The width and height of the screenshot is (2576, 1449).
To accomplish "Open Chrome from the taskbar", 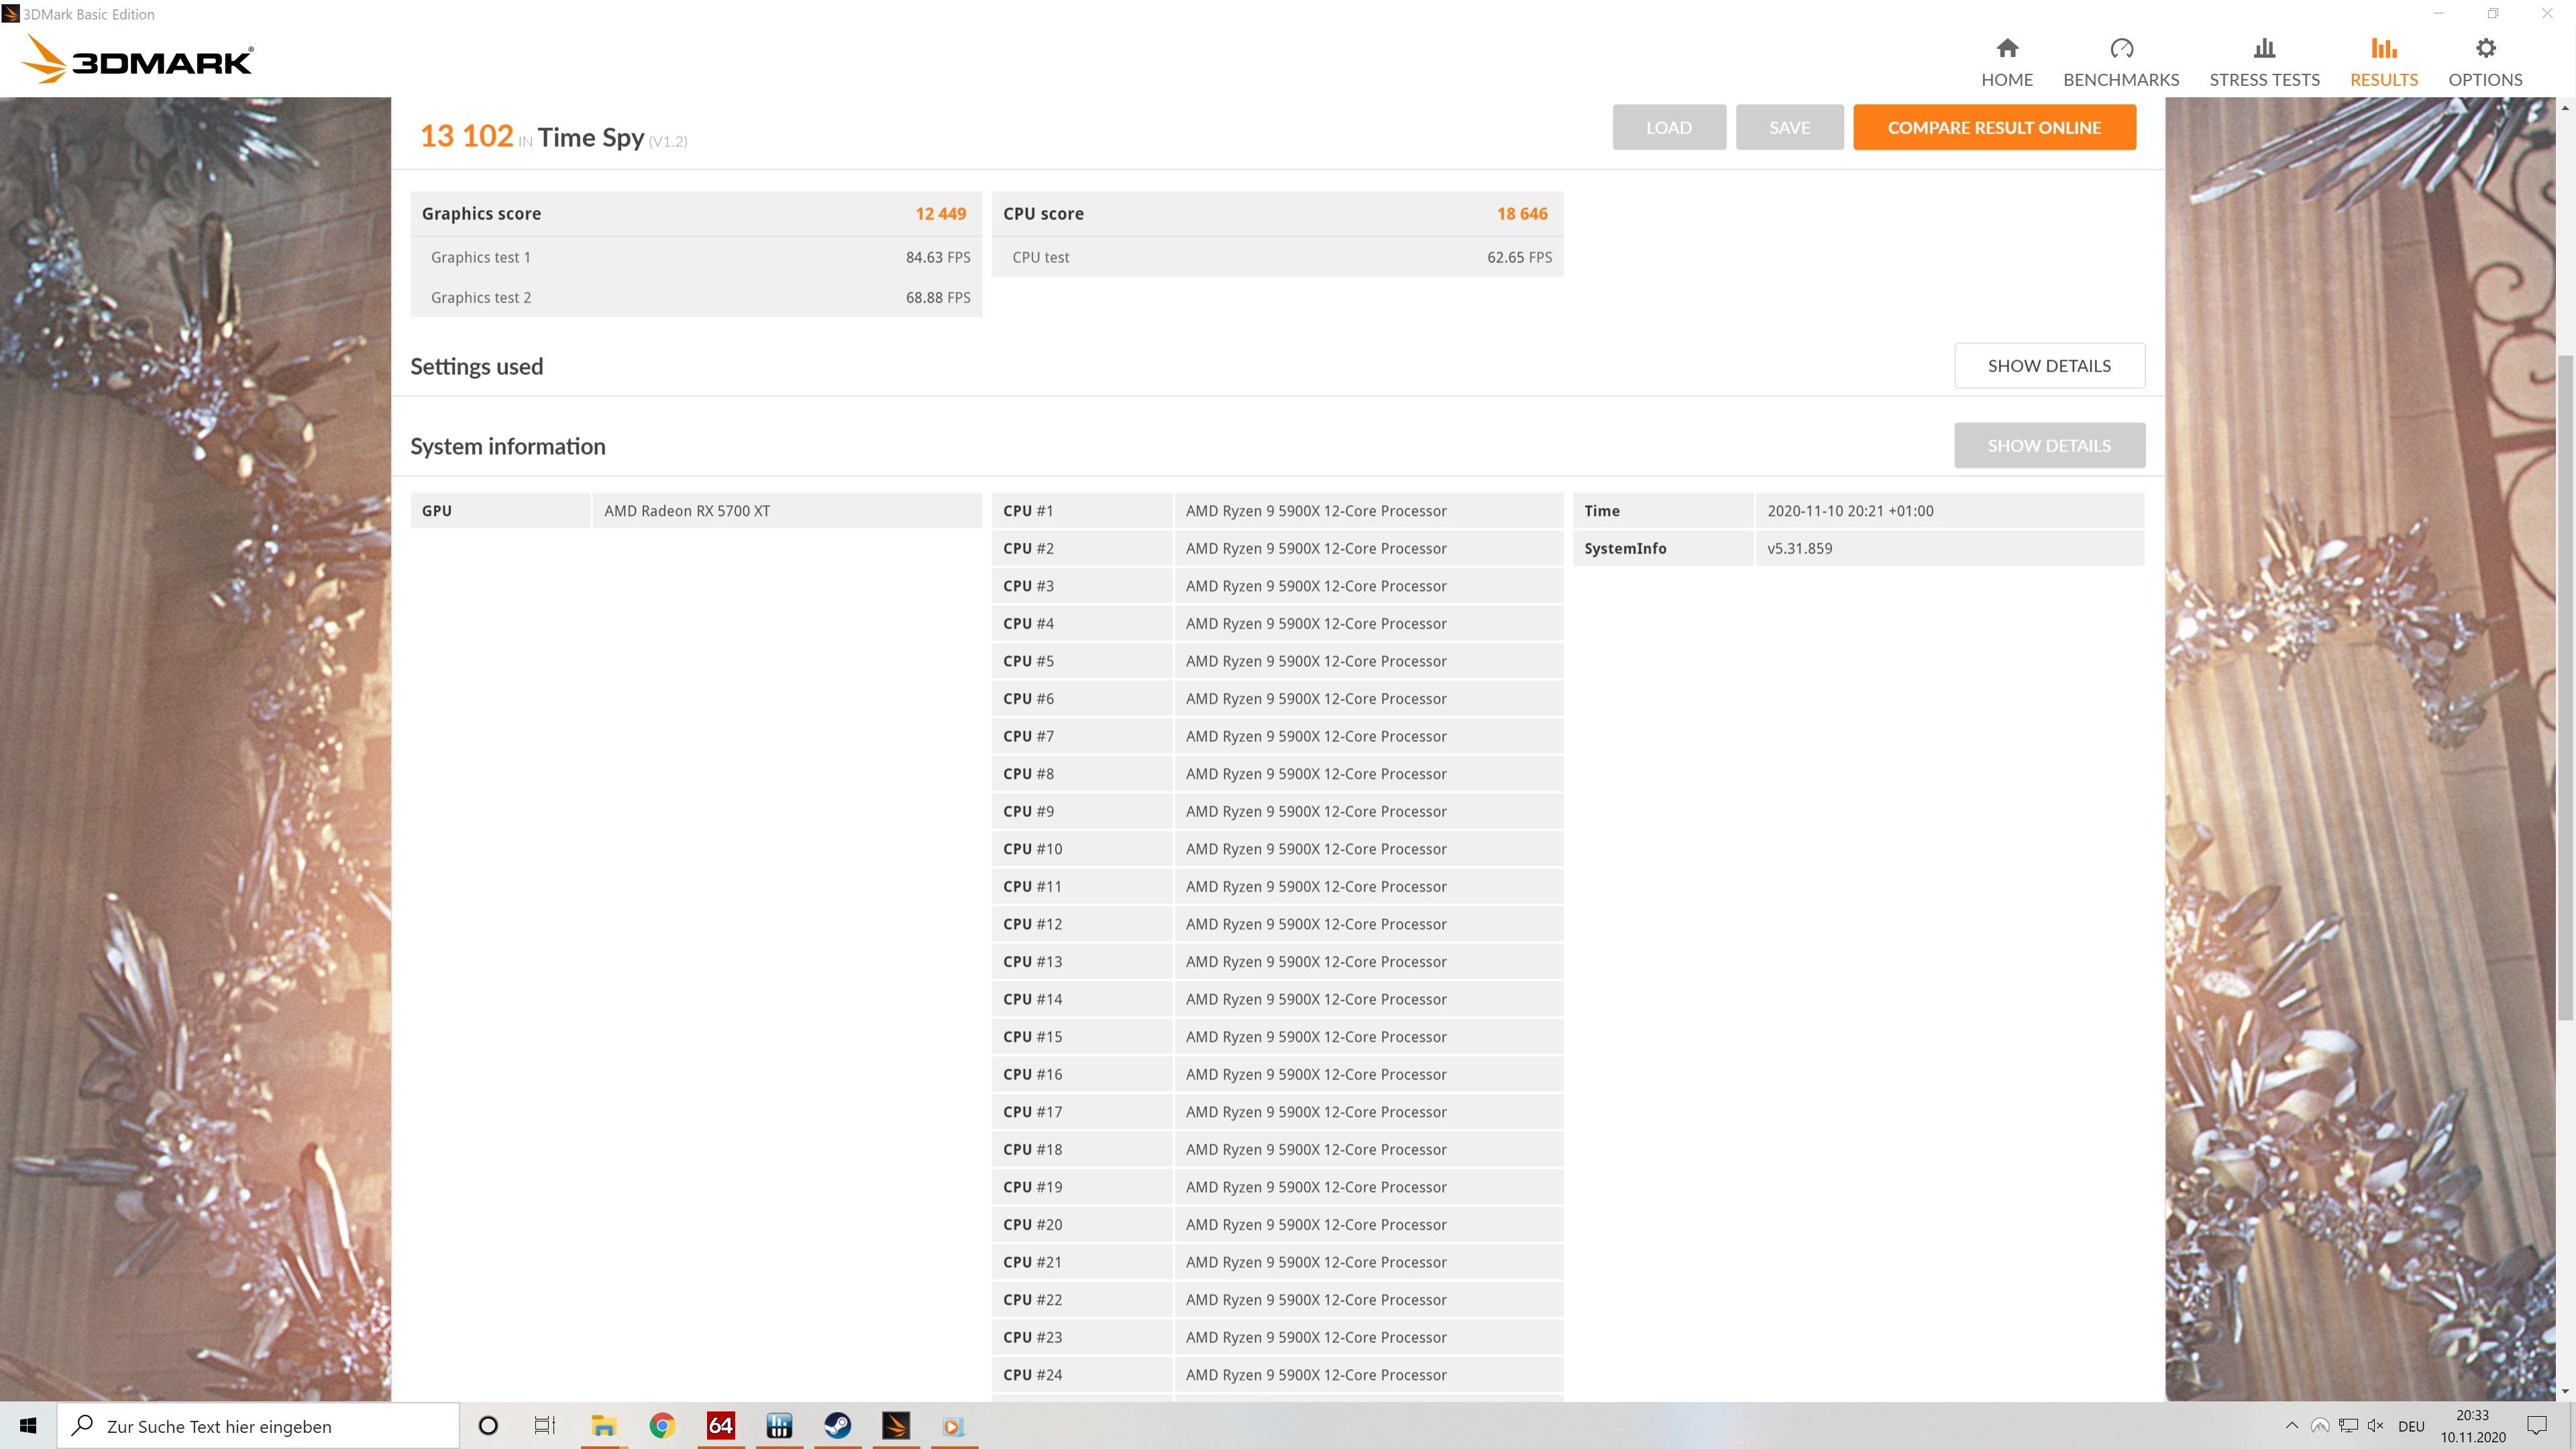I will coord(662,1425).
